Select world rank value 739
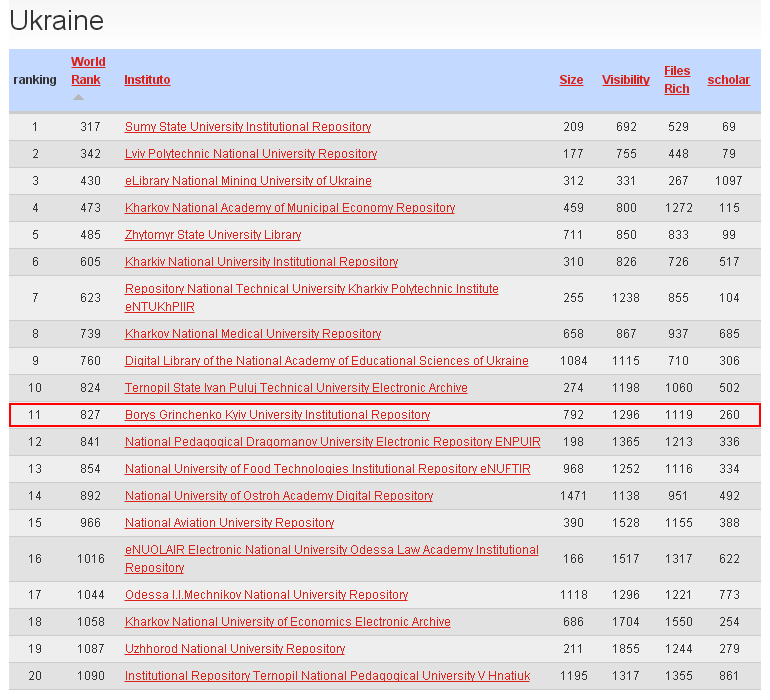 point(90,334)
